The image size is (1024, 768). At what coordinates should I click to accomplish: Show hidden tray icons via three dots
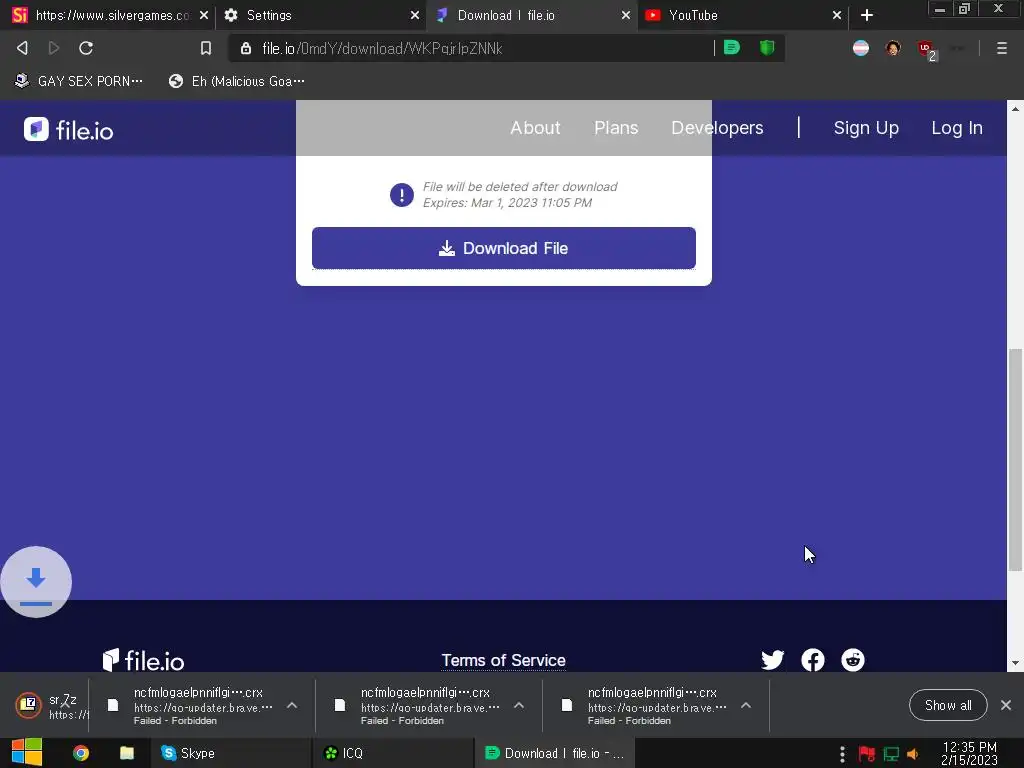(842, 754)
